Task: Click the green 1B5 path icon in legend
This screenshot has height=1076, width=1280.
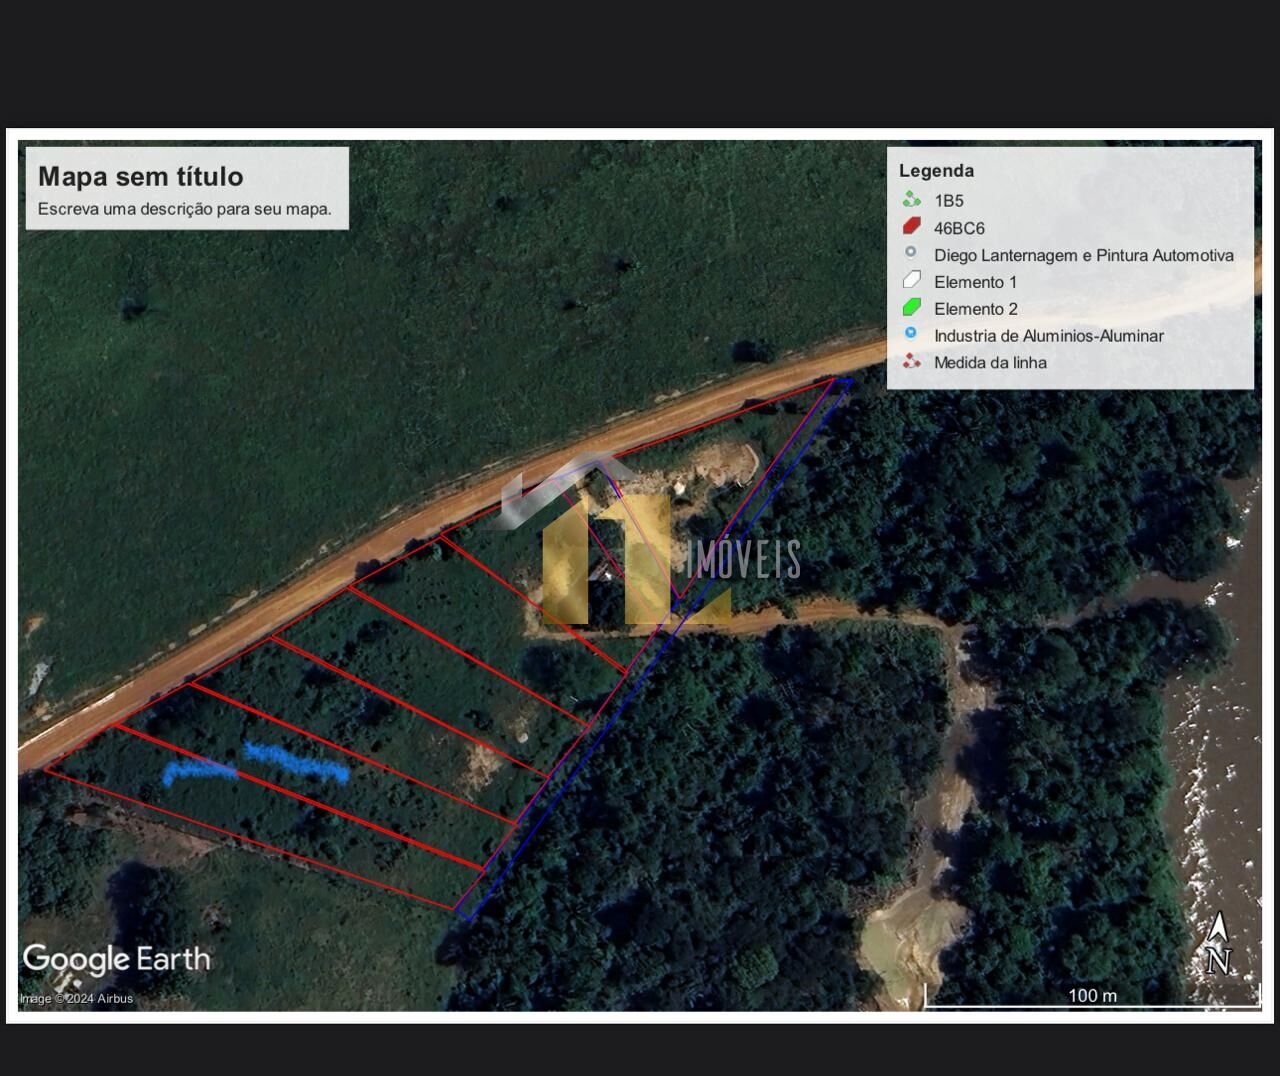Action: 911,200
